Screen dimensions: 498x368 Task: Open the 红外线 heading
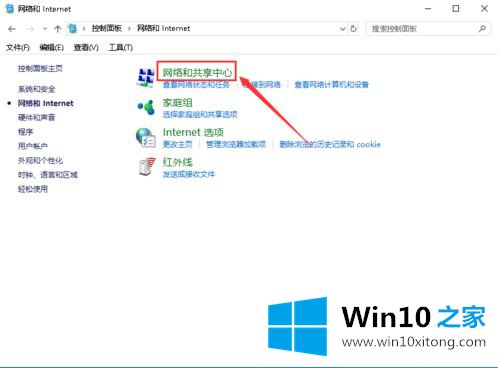click(x=177, y=162)
